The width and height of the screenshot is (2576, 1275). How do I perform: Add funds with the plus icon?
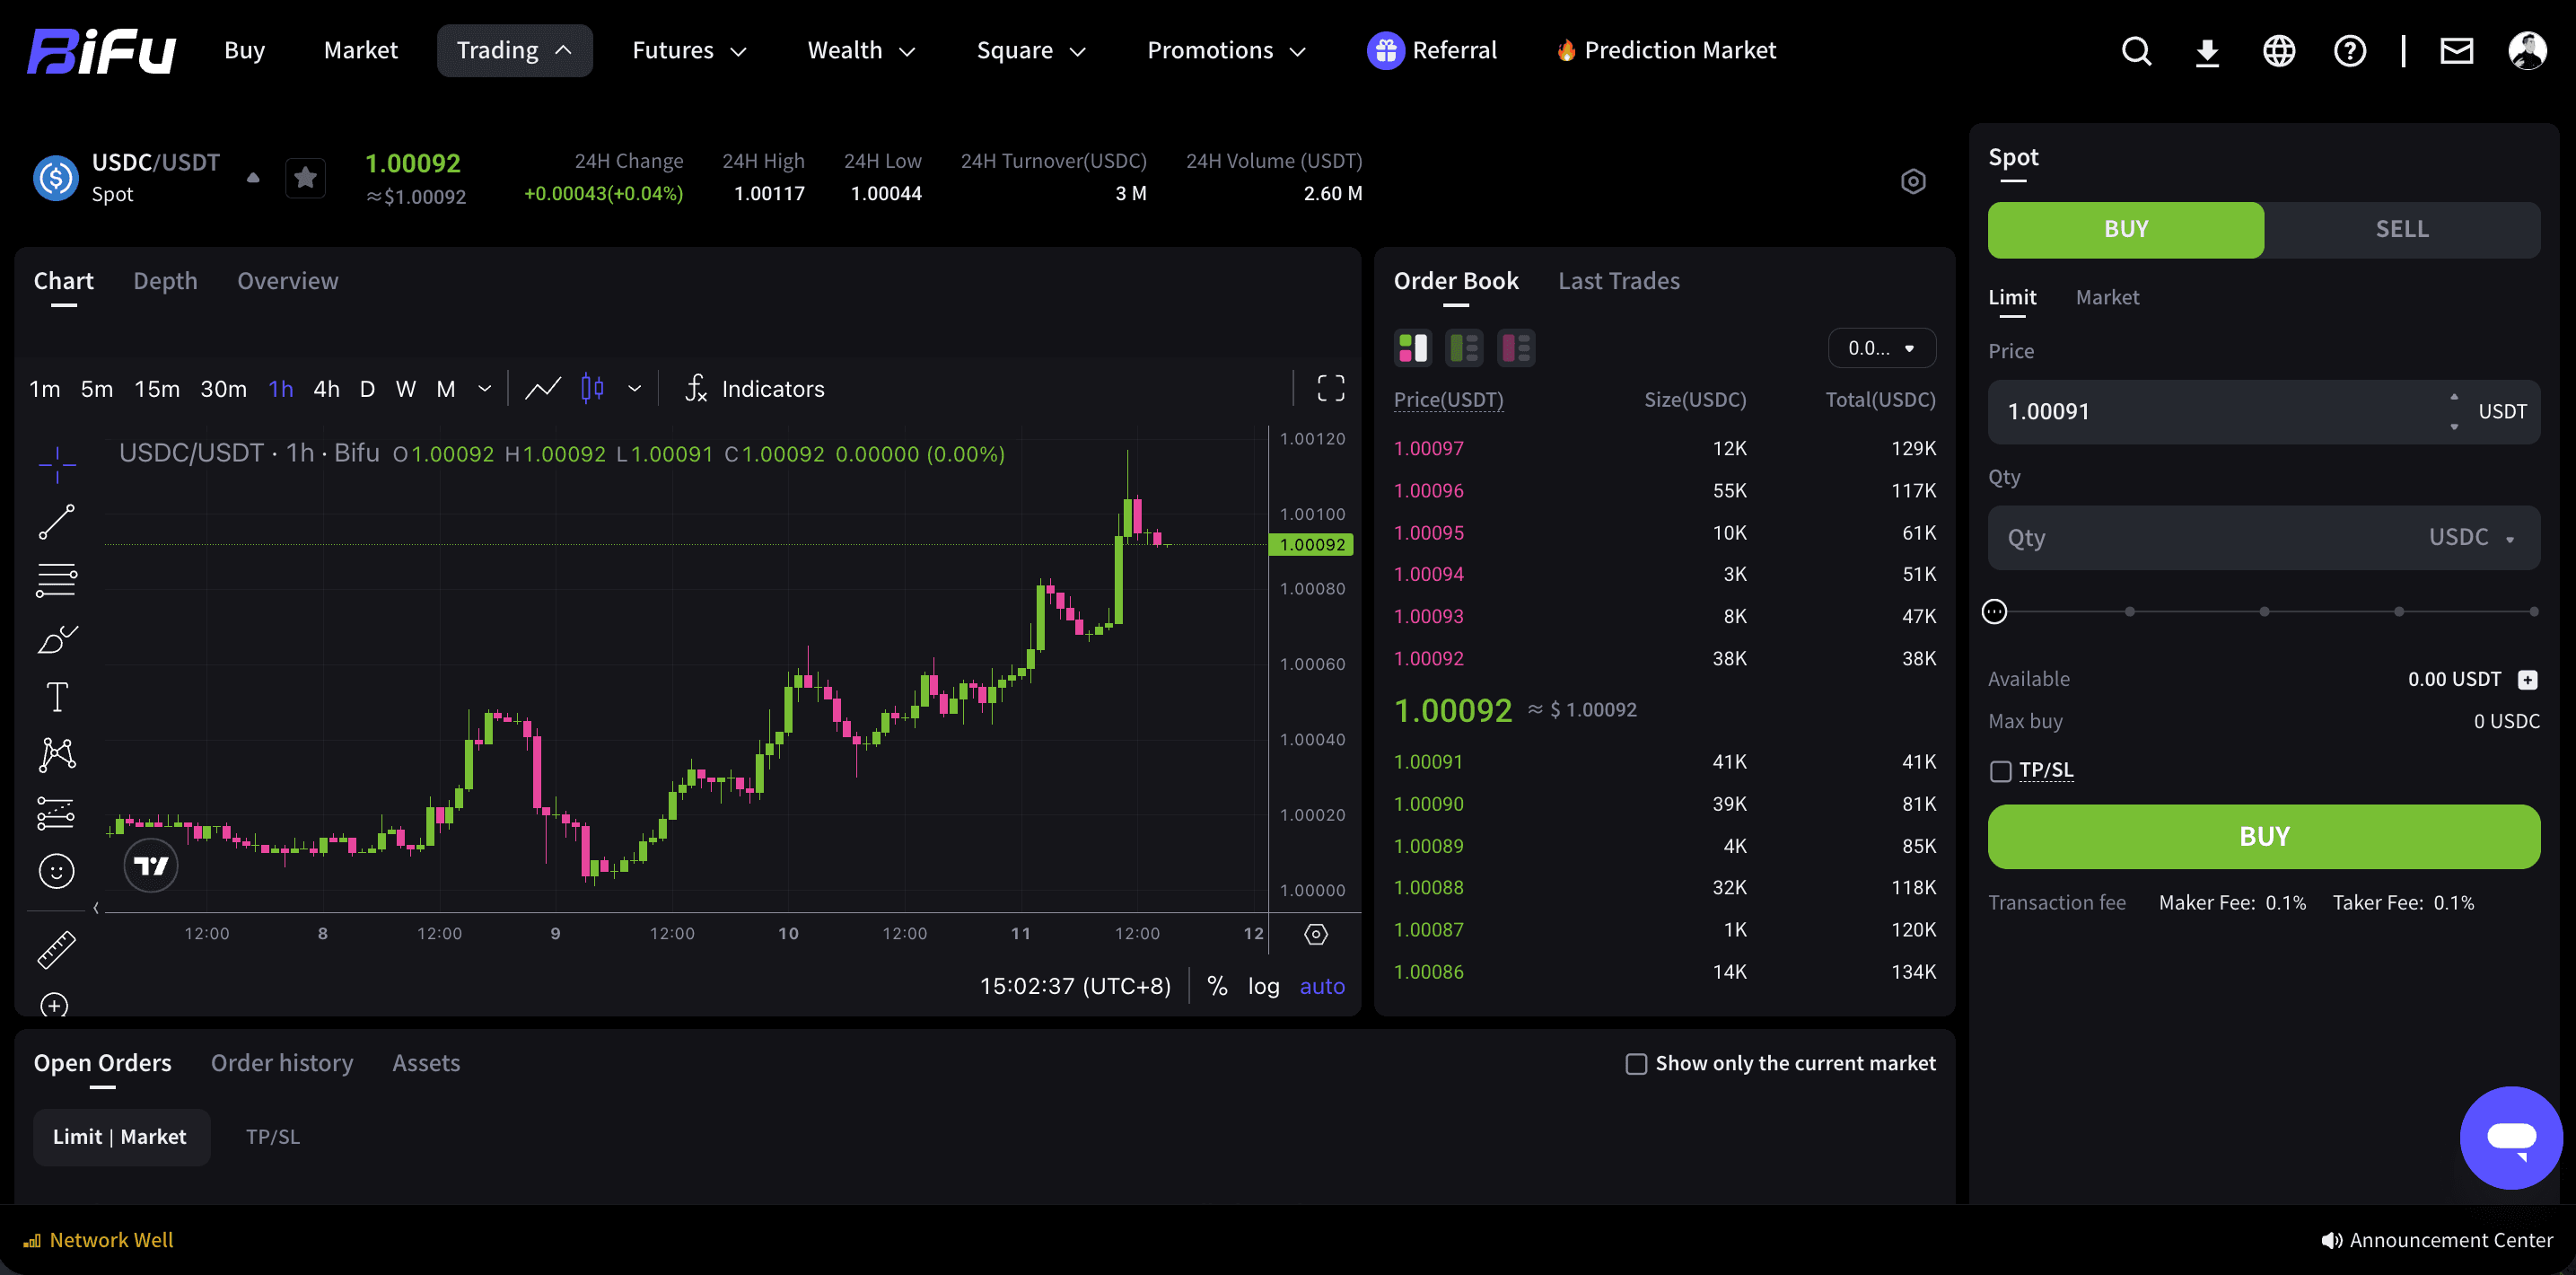click(x=2528, y=680)
